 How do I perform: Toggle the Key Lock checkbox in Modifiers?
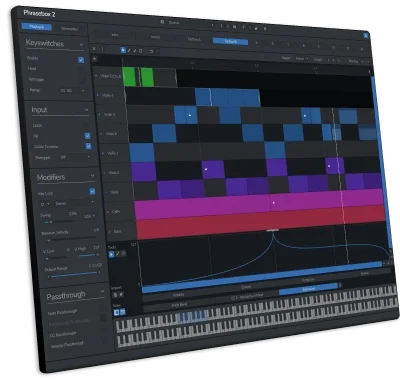pos(92,191)
